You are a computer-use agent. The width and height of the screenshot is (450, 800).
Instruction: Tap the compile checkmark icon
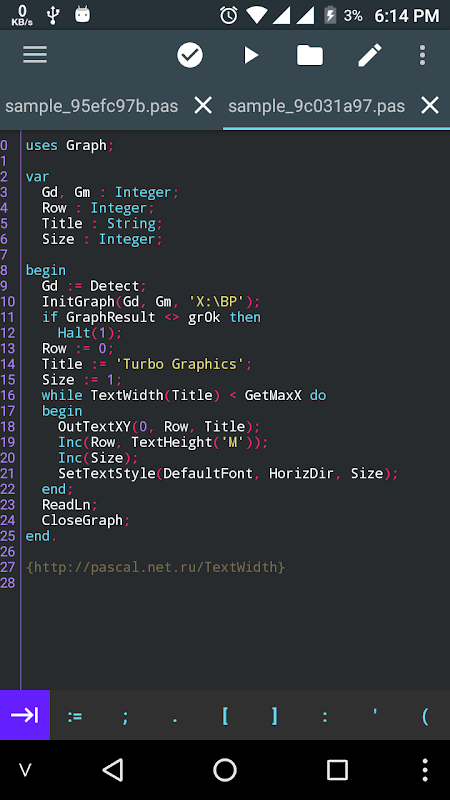190,55
